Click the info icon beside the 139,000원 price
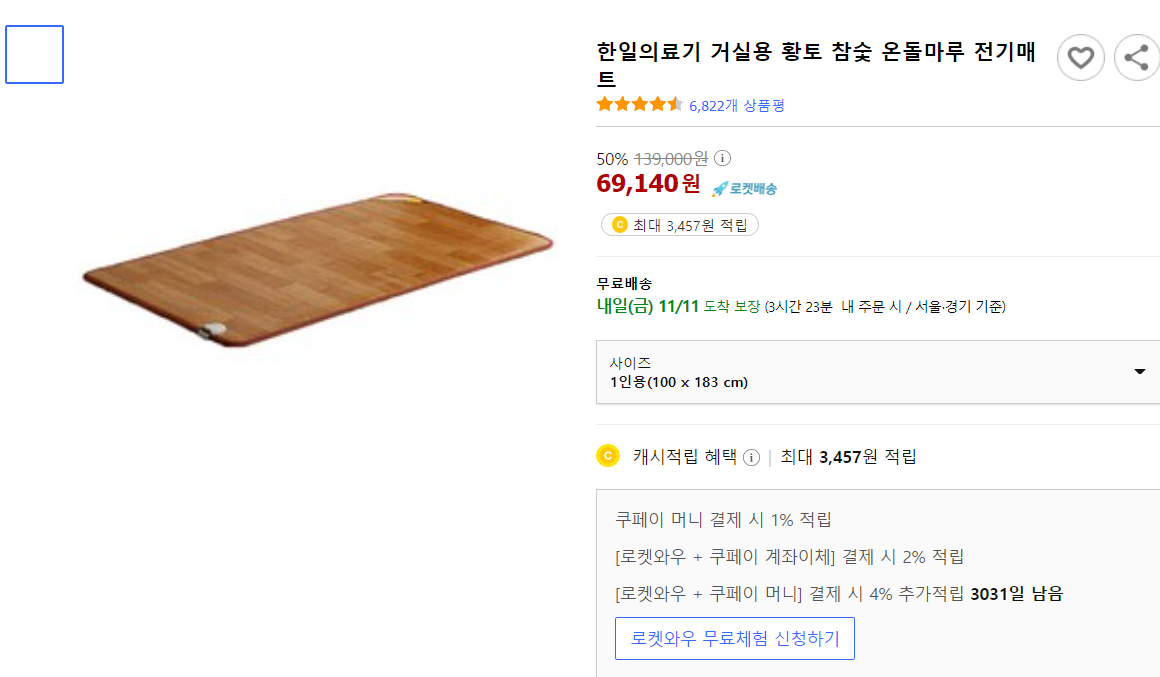This screenshot has height=677, width=1160. tap(722, 158)
